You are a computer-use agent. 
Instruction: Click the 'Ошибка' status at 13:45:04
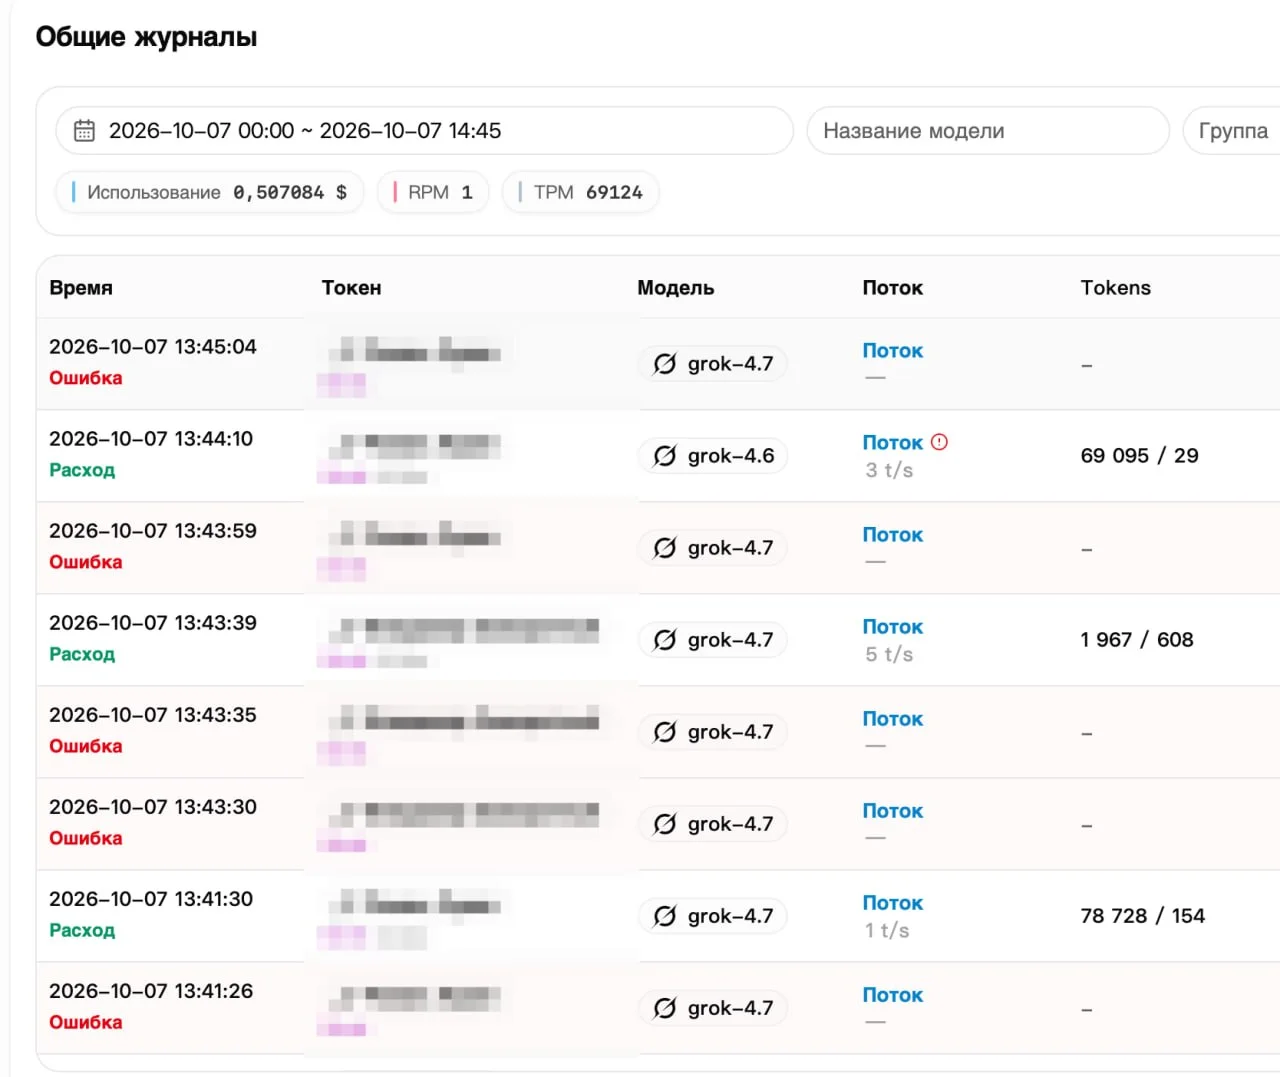pos(86,378)
